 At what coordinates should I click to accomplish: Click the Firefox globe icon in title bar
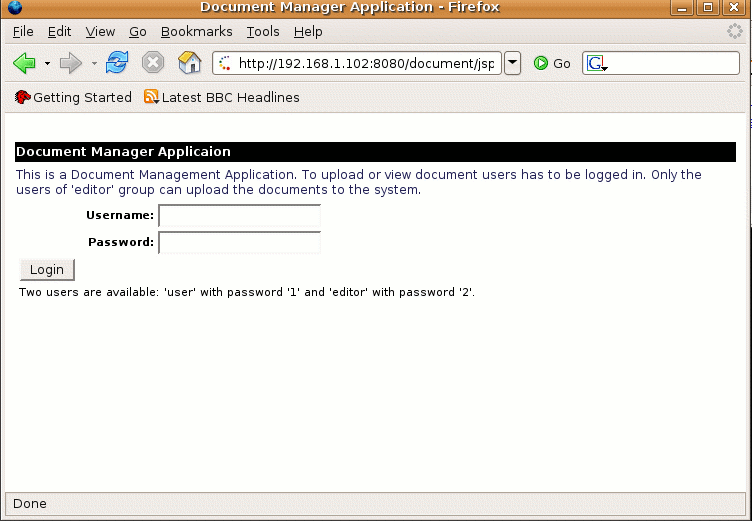pos(15,7)
